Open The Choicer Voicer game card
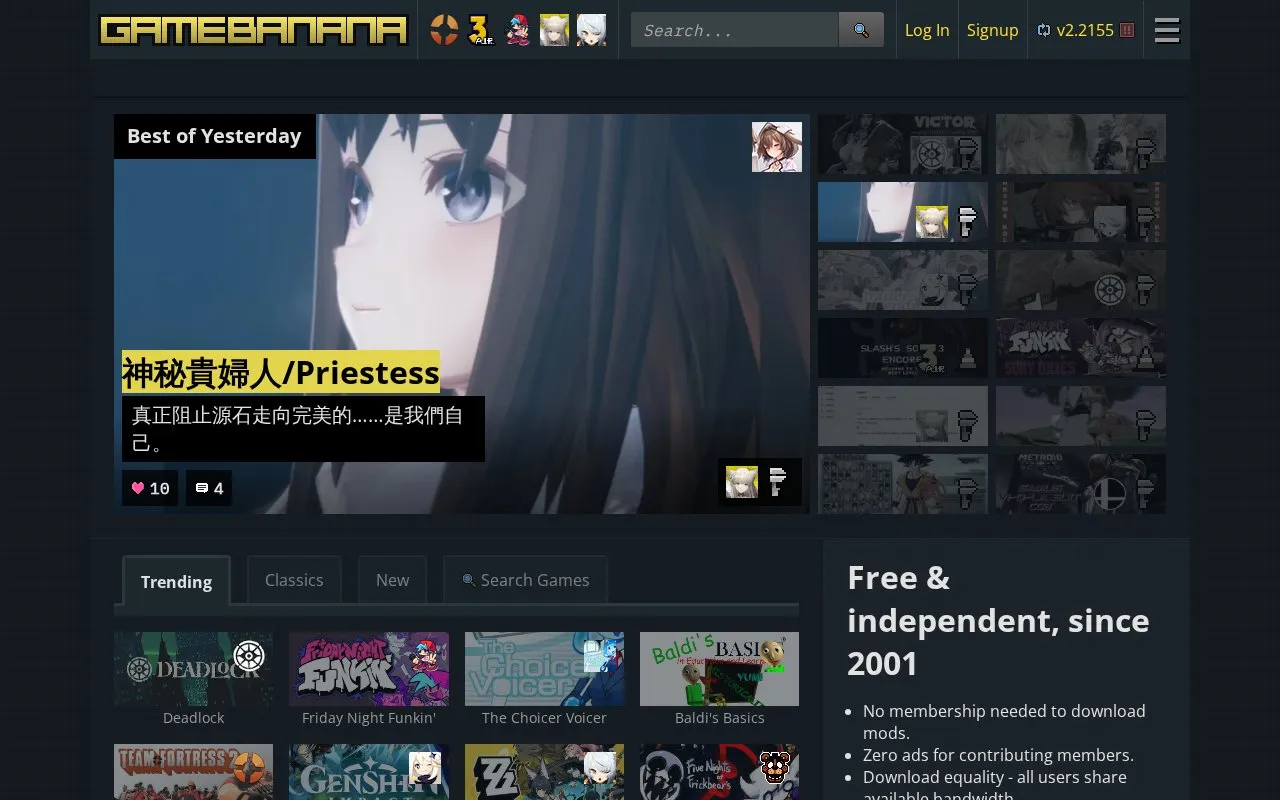 click(x=544, y=679)
